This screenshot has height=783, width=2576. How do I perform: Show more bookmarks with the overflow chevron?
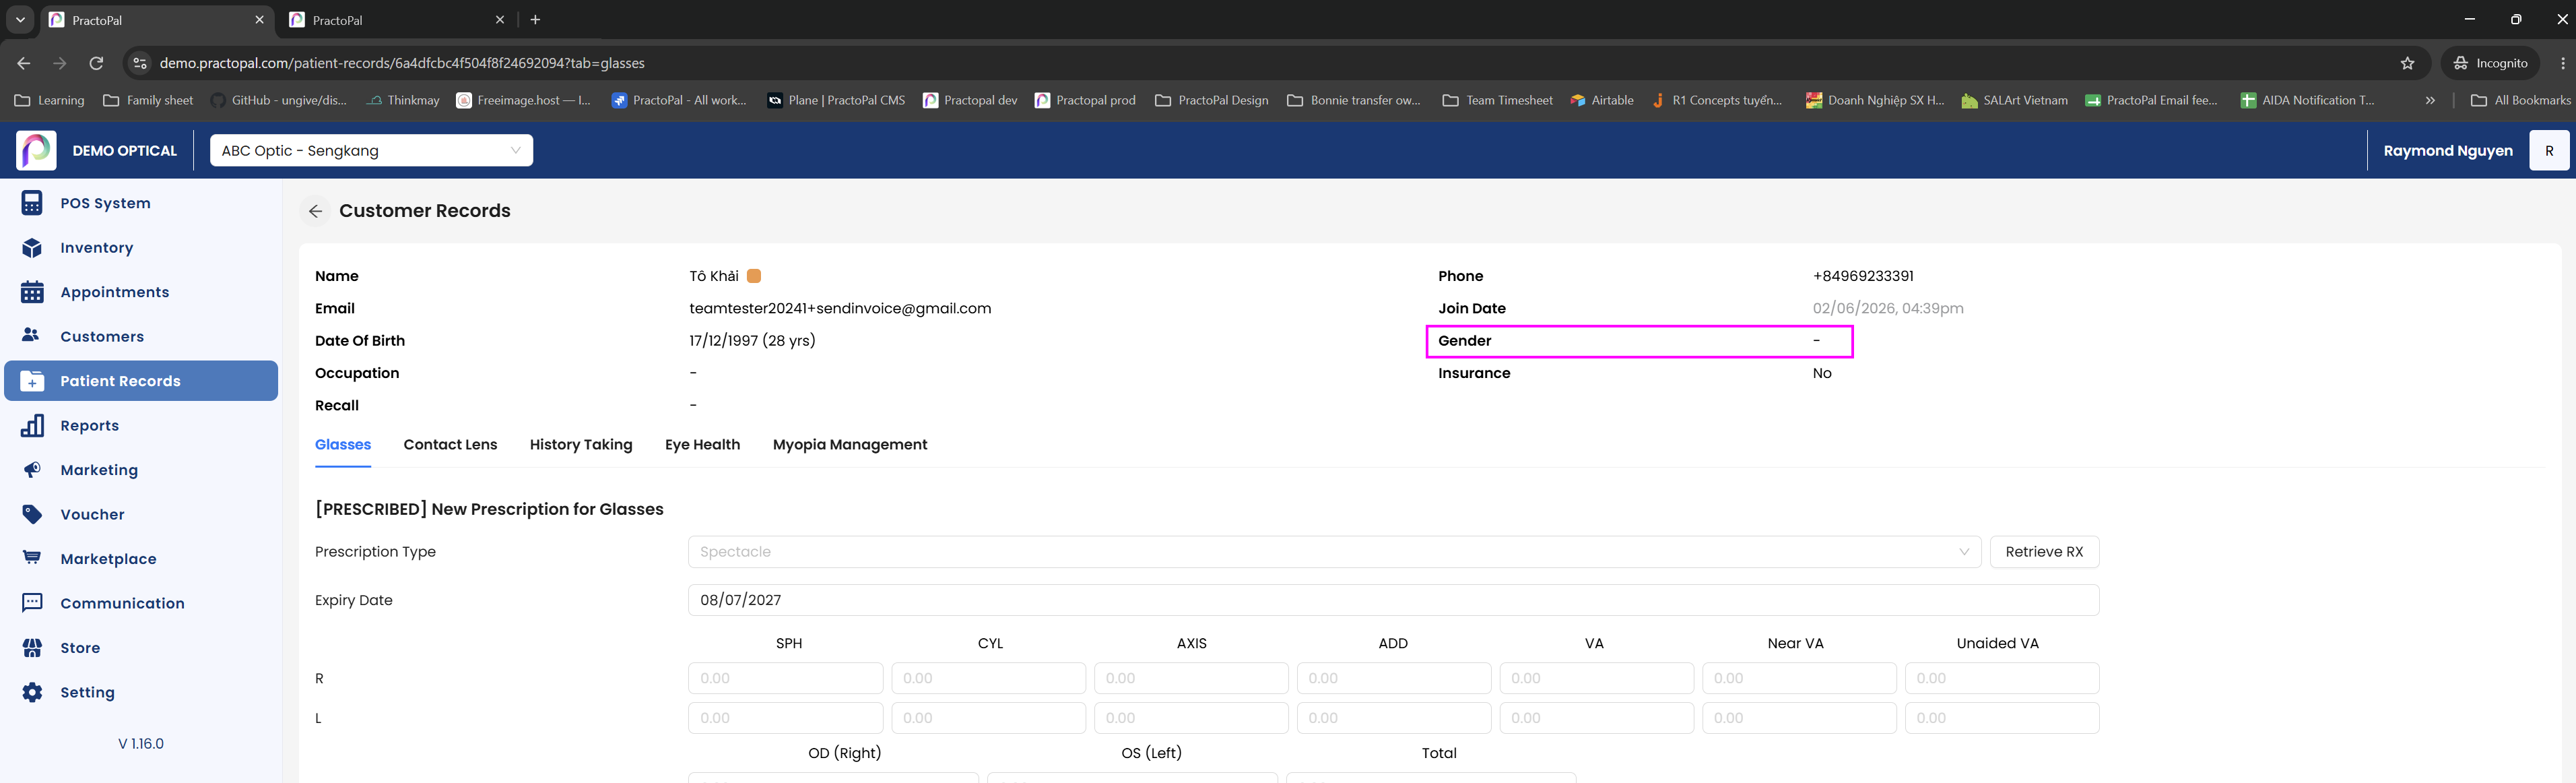2430,100
